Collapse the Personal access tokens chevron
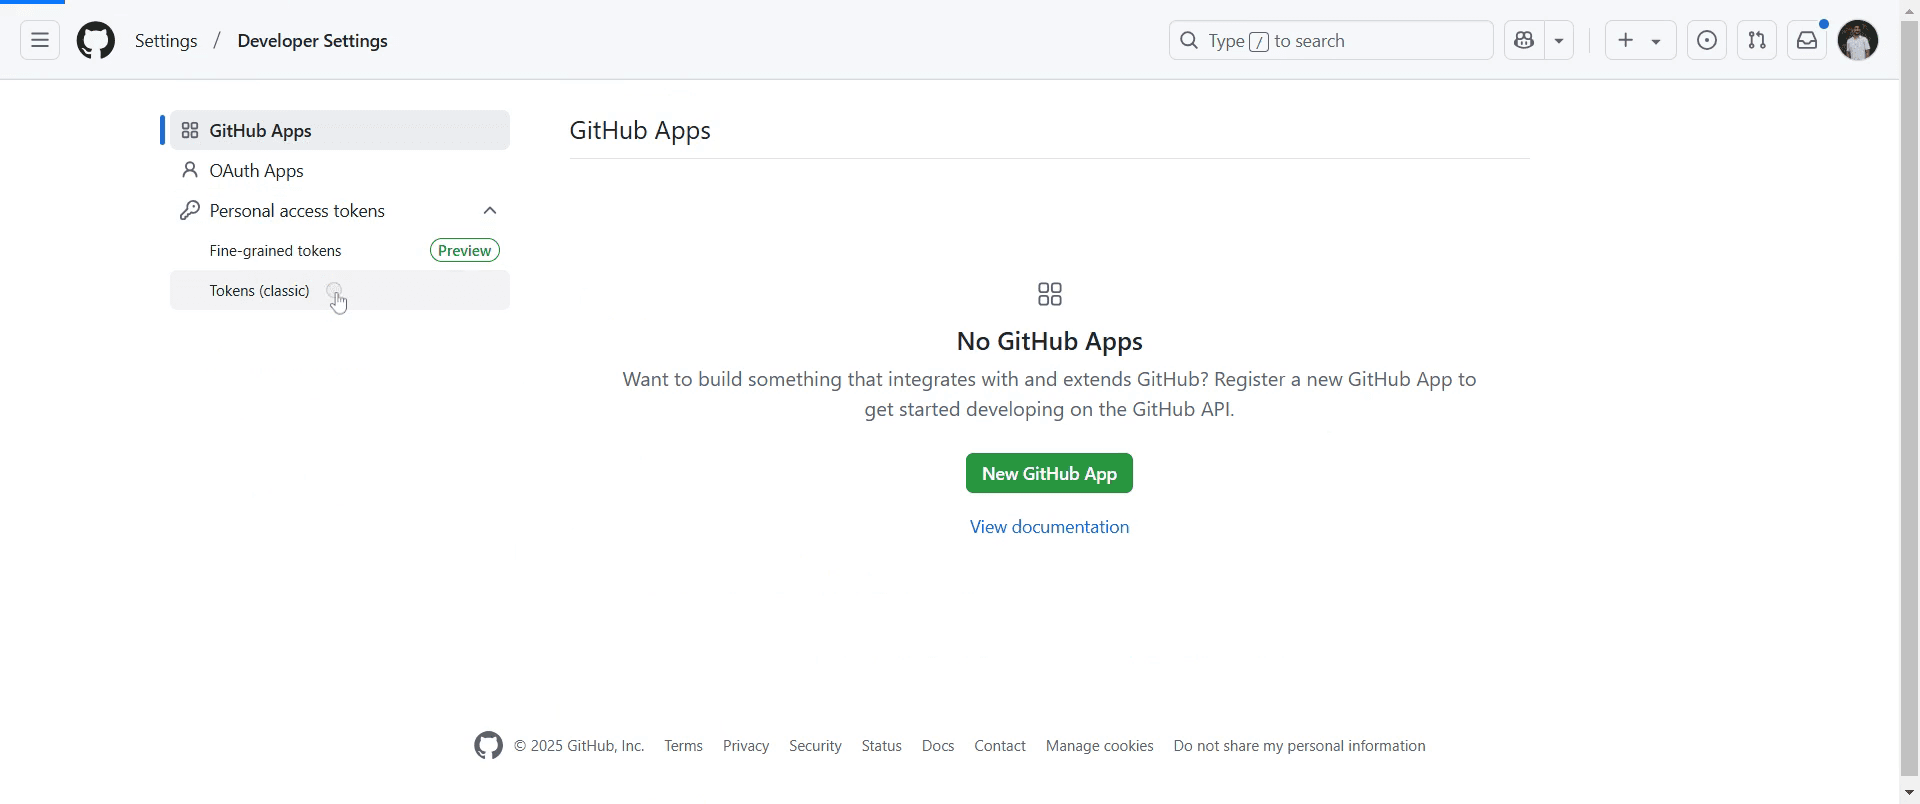 point(490,210)
